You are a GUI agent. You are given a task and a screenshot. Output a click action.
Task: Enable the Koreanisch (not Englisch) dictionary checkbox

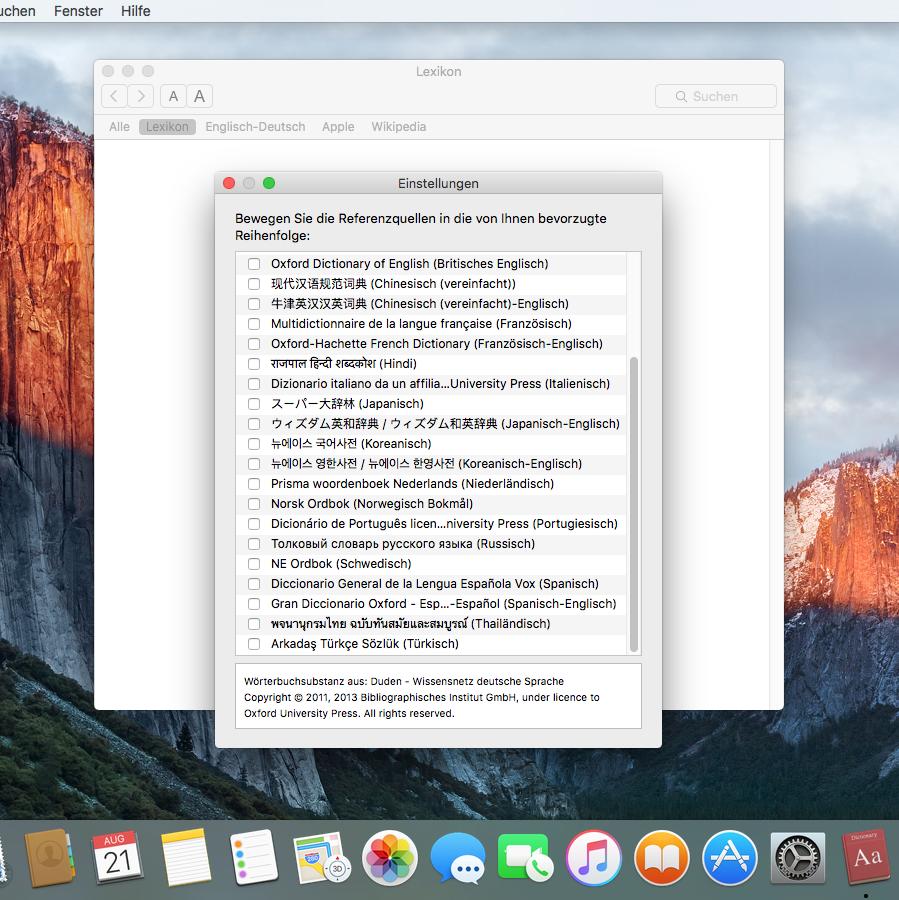[x=254, y=444]
